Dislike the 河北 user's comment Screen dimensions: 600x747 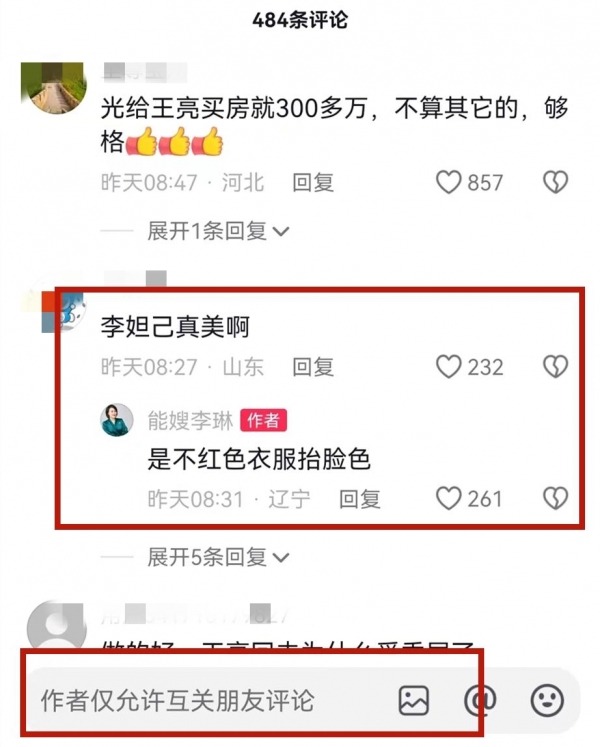coord(556,182)
